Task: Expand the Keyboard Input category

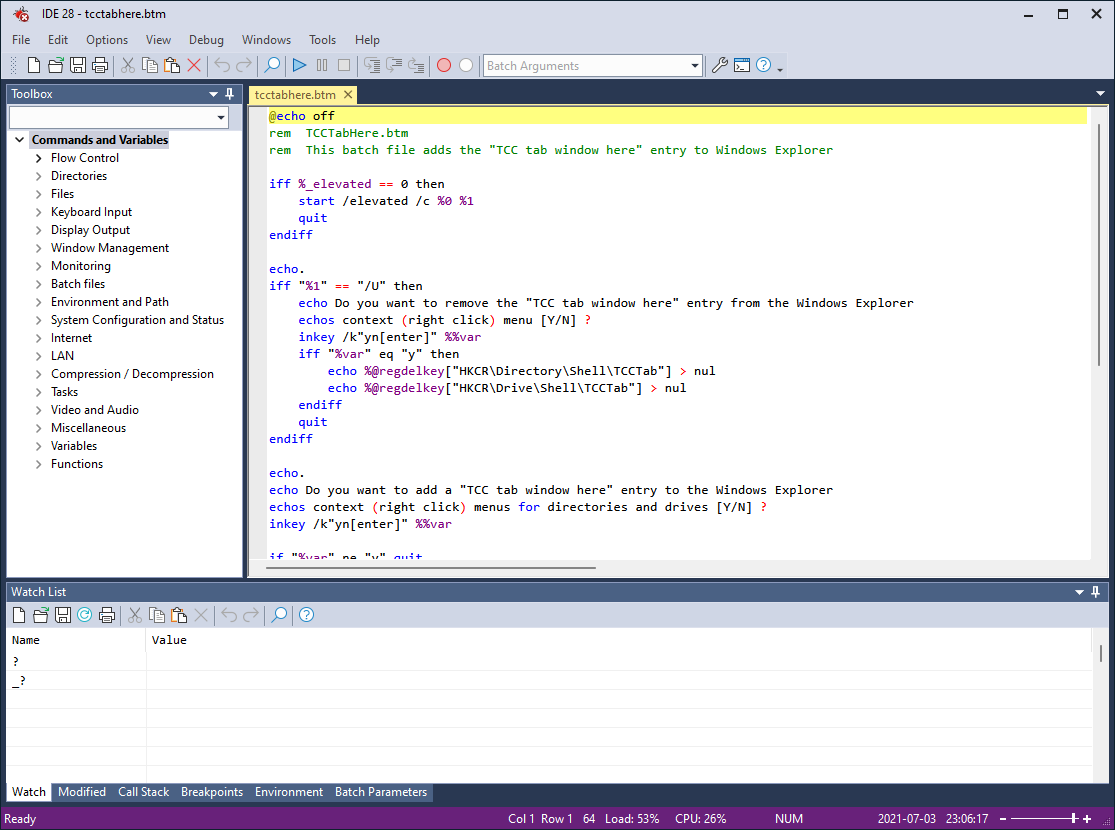Action: (38, 212)
